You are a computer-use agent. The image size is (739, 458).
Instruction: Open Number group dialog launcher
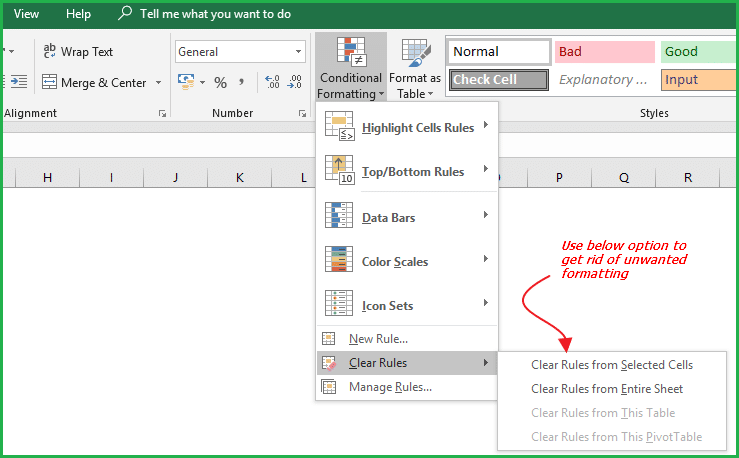(x=302, y=114)
